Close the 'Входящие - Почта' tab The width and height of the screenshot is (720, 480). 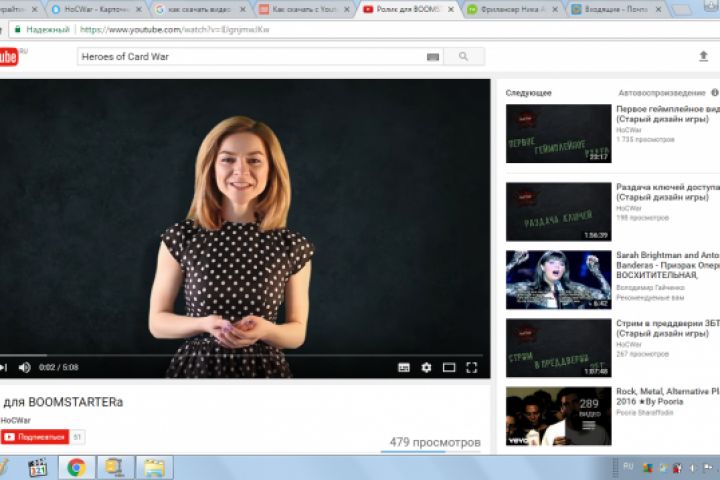click(x=658, y=9)
